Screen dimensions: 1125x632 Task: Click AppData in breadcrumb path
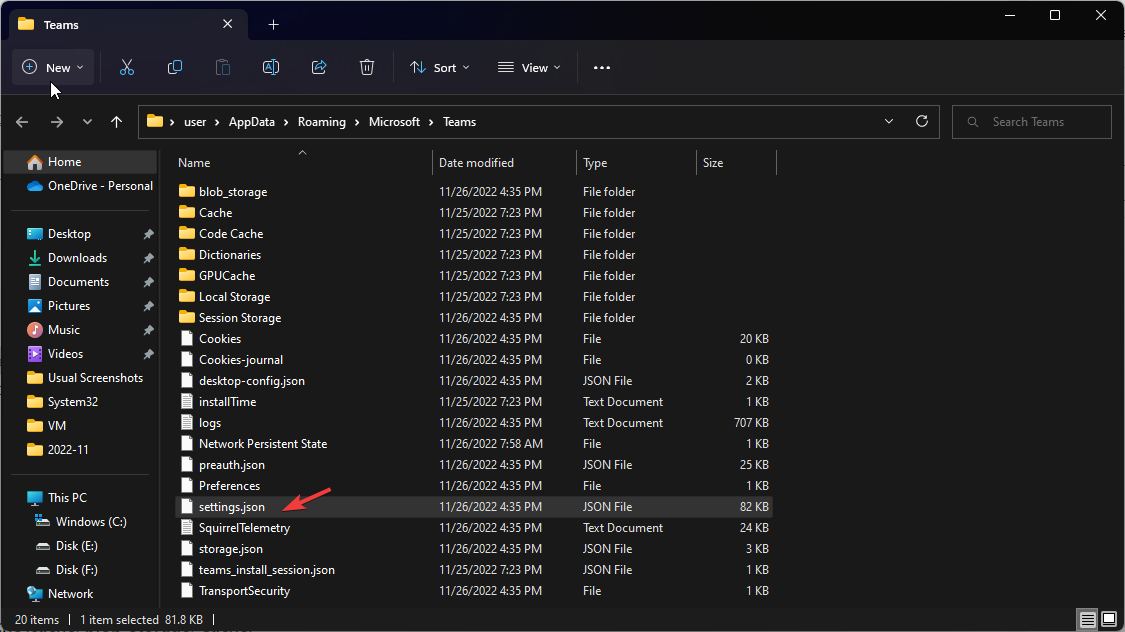click(x=252, y=122)
